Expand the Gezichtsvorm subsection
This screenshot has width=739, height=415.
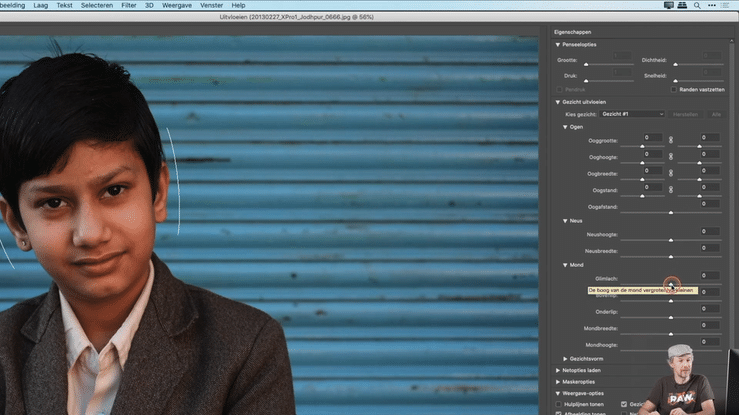(x=565, y=359)
